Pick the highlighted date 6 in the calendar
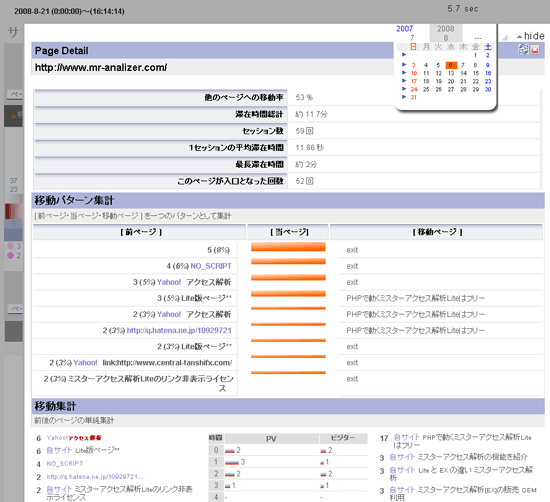The width and height of the screenshot is (550, 502). [451, 65]
